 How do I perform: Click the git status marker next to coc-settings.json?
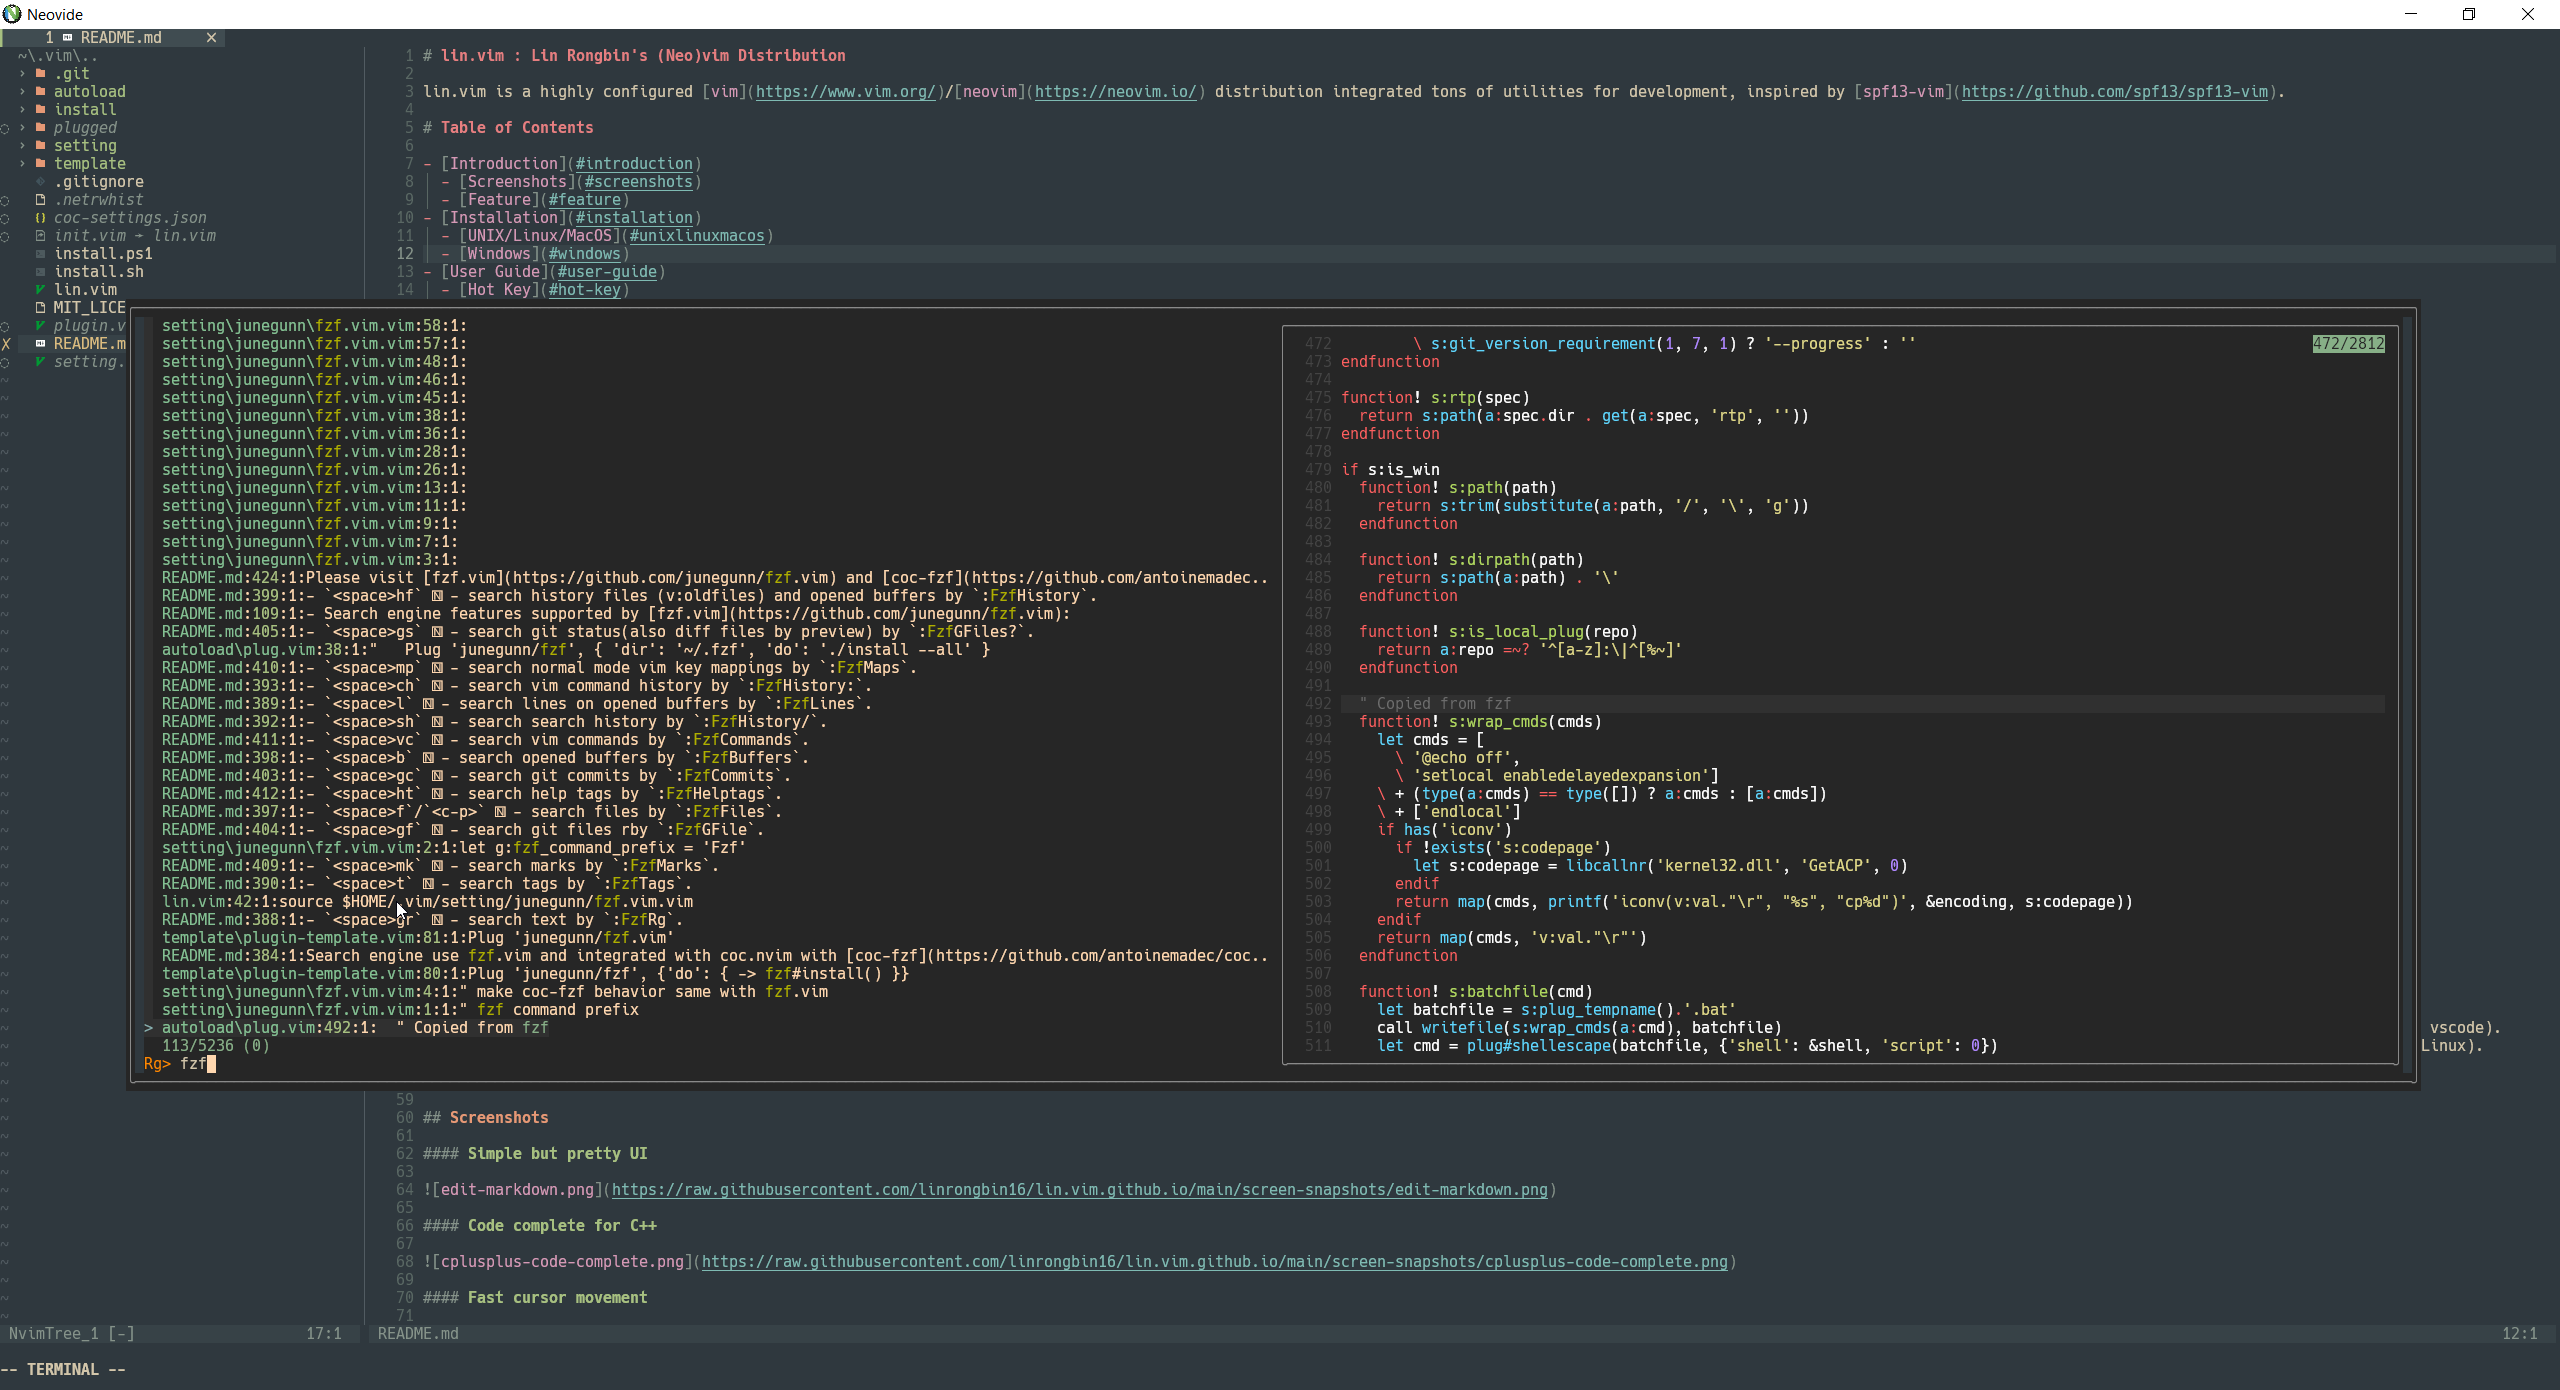(5, 219)
